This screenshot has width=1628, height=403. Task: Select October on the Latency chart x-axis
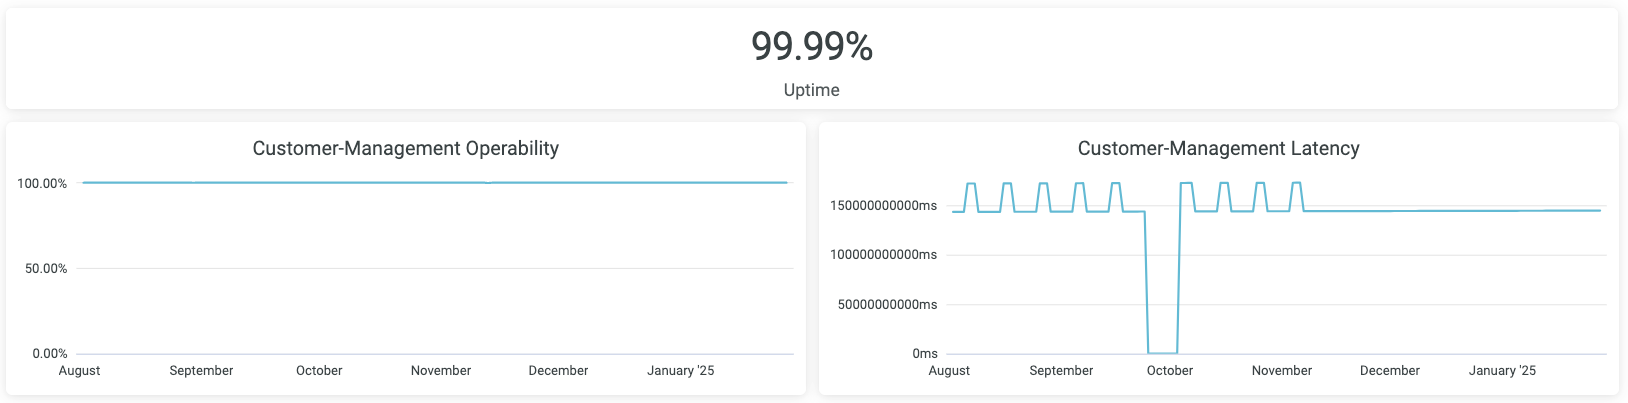click(x=1169, y=370)
